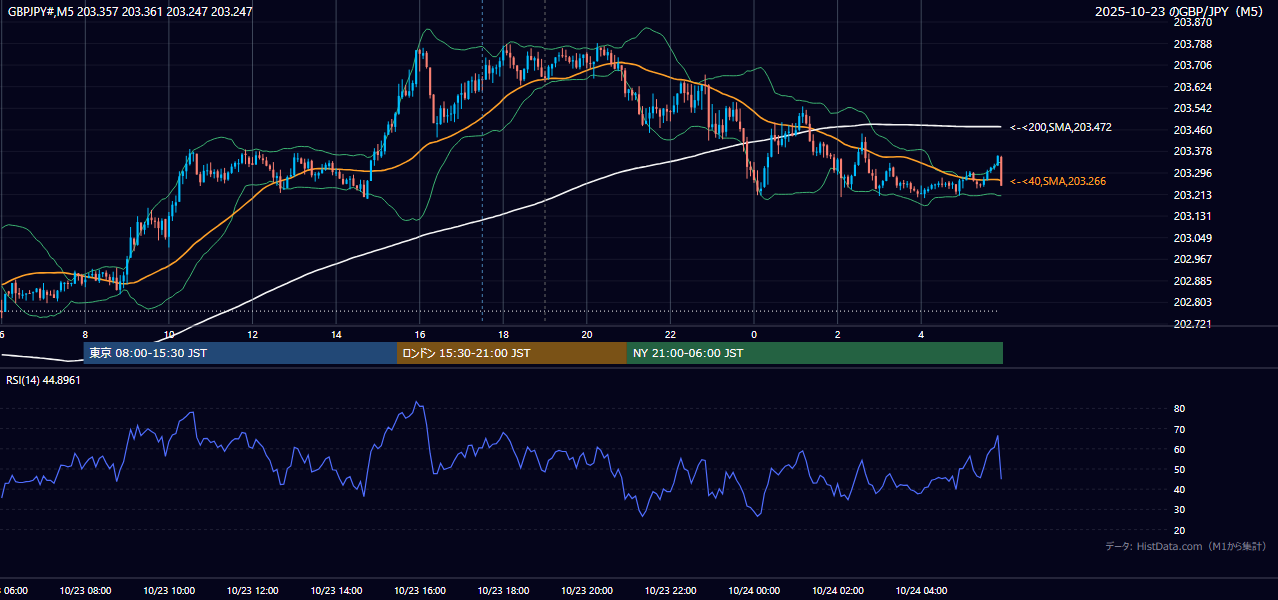Click hour tick 14 under the price chart
The height and width of the screenshot is (600, 1278).
[x=336, y=334]
